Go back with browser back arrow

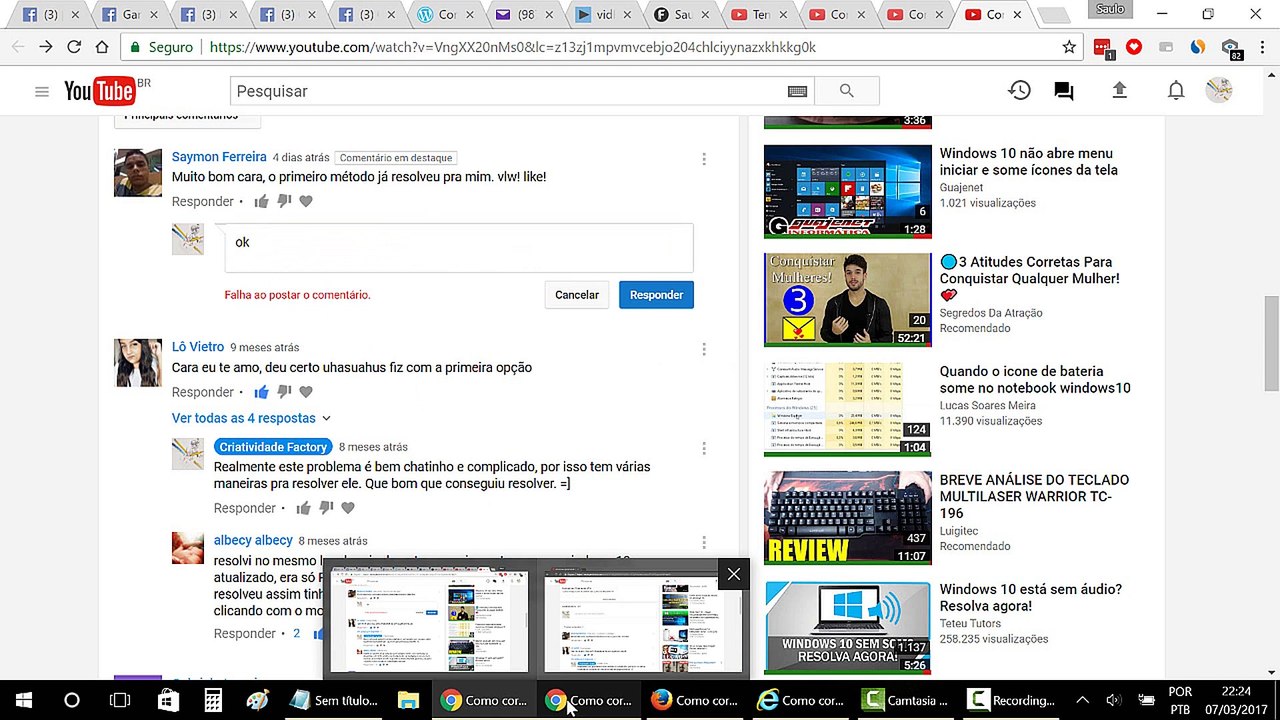[17, 47]
